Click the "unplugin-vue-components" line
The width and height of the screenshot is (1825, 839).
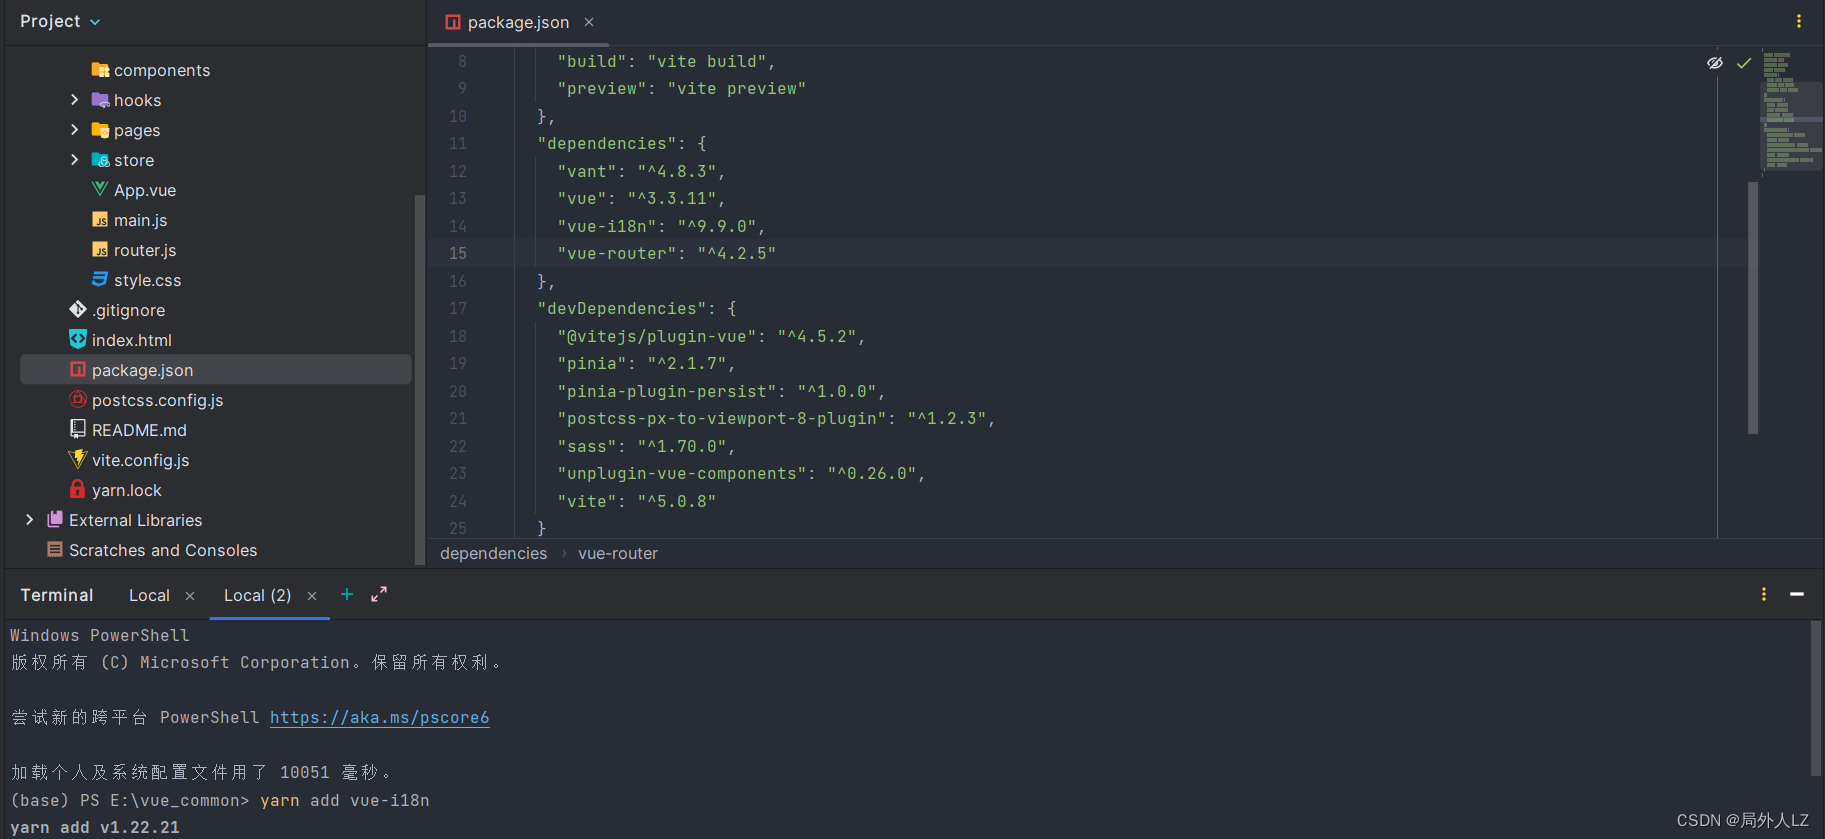click(x=741, y=473)
